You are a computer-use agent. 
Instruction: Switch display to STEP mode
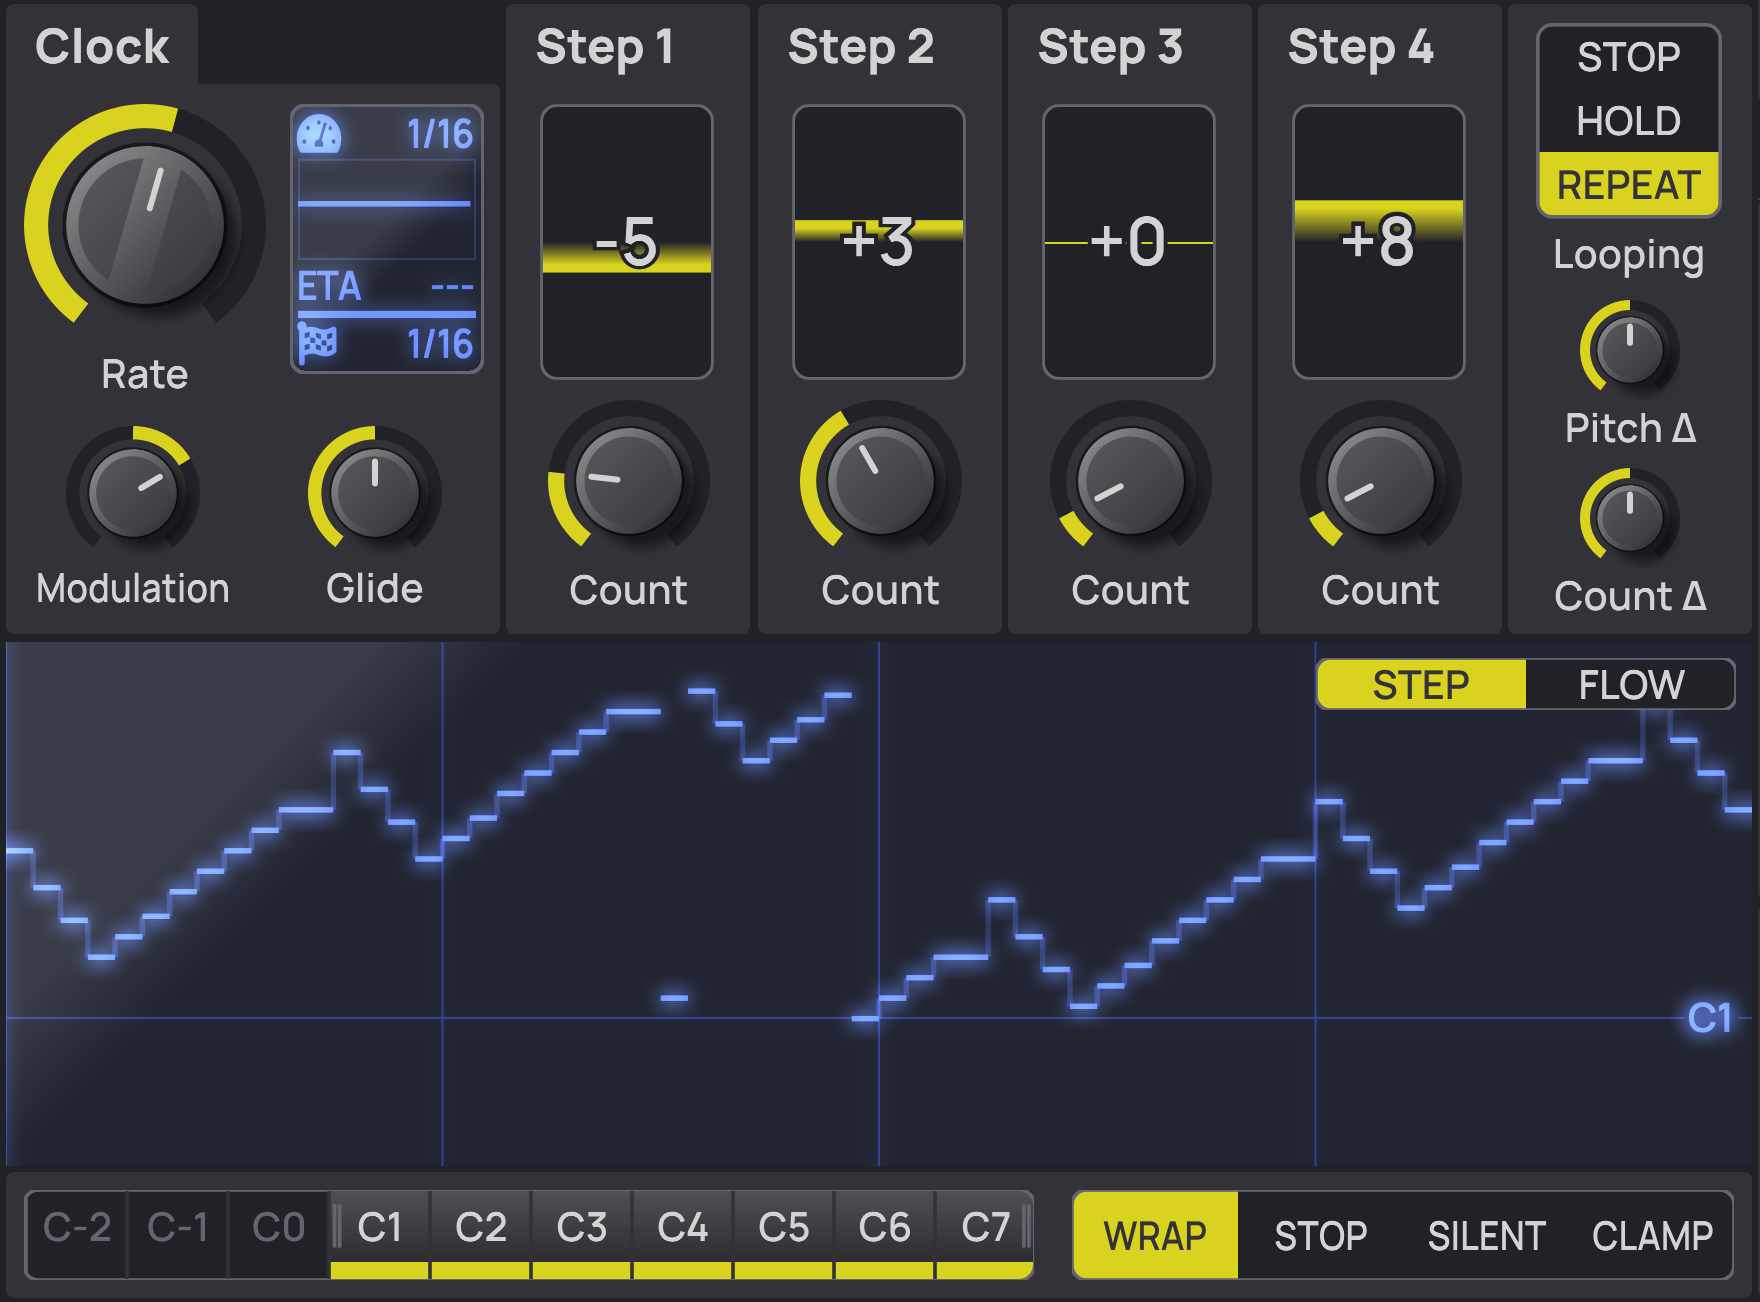click(1421, 685)
